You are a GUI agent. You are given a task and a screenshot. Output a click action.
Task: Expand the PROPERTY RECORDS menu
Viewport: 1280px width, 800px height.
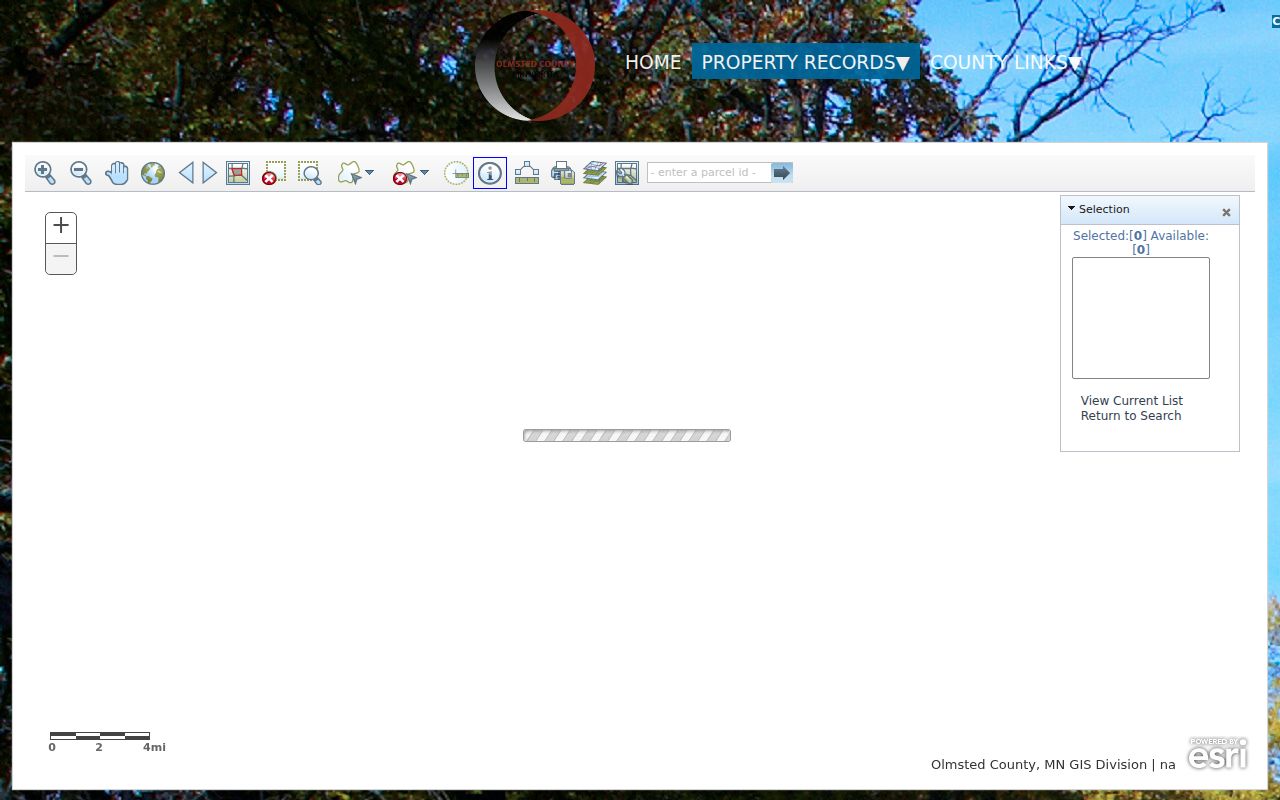coord(806,62)
